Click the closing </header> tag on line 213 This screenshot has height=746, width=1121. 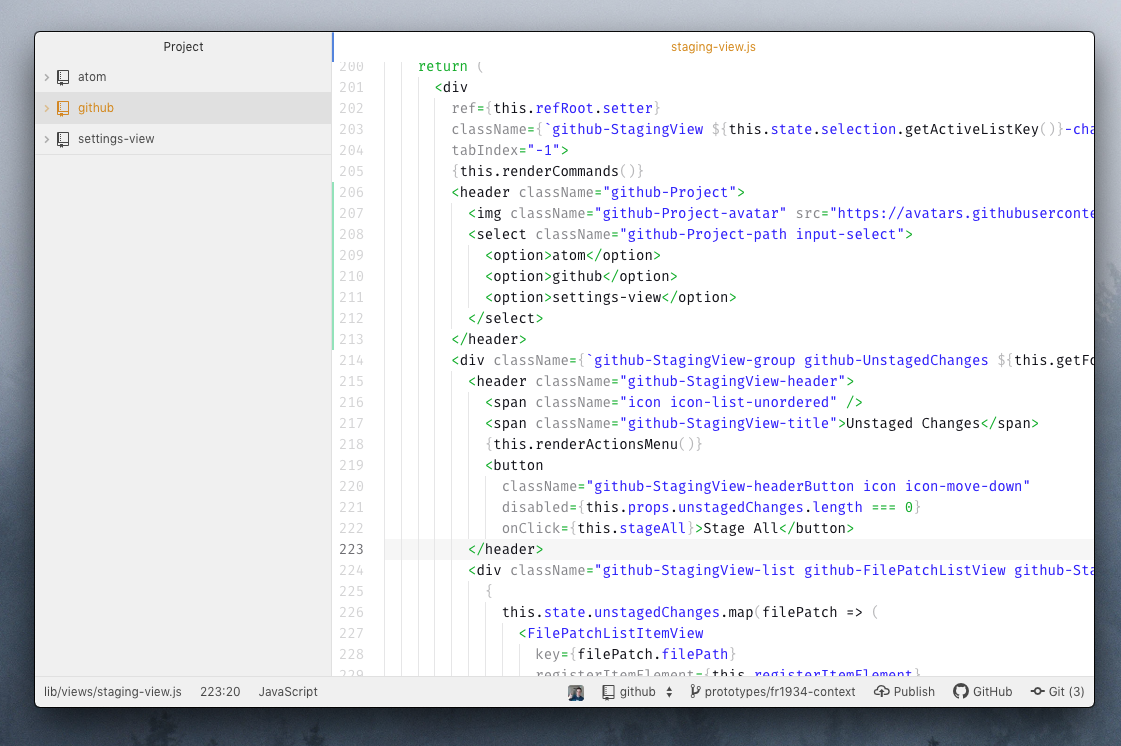[x=489, y=340]
